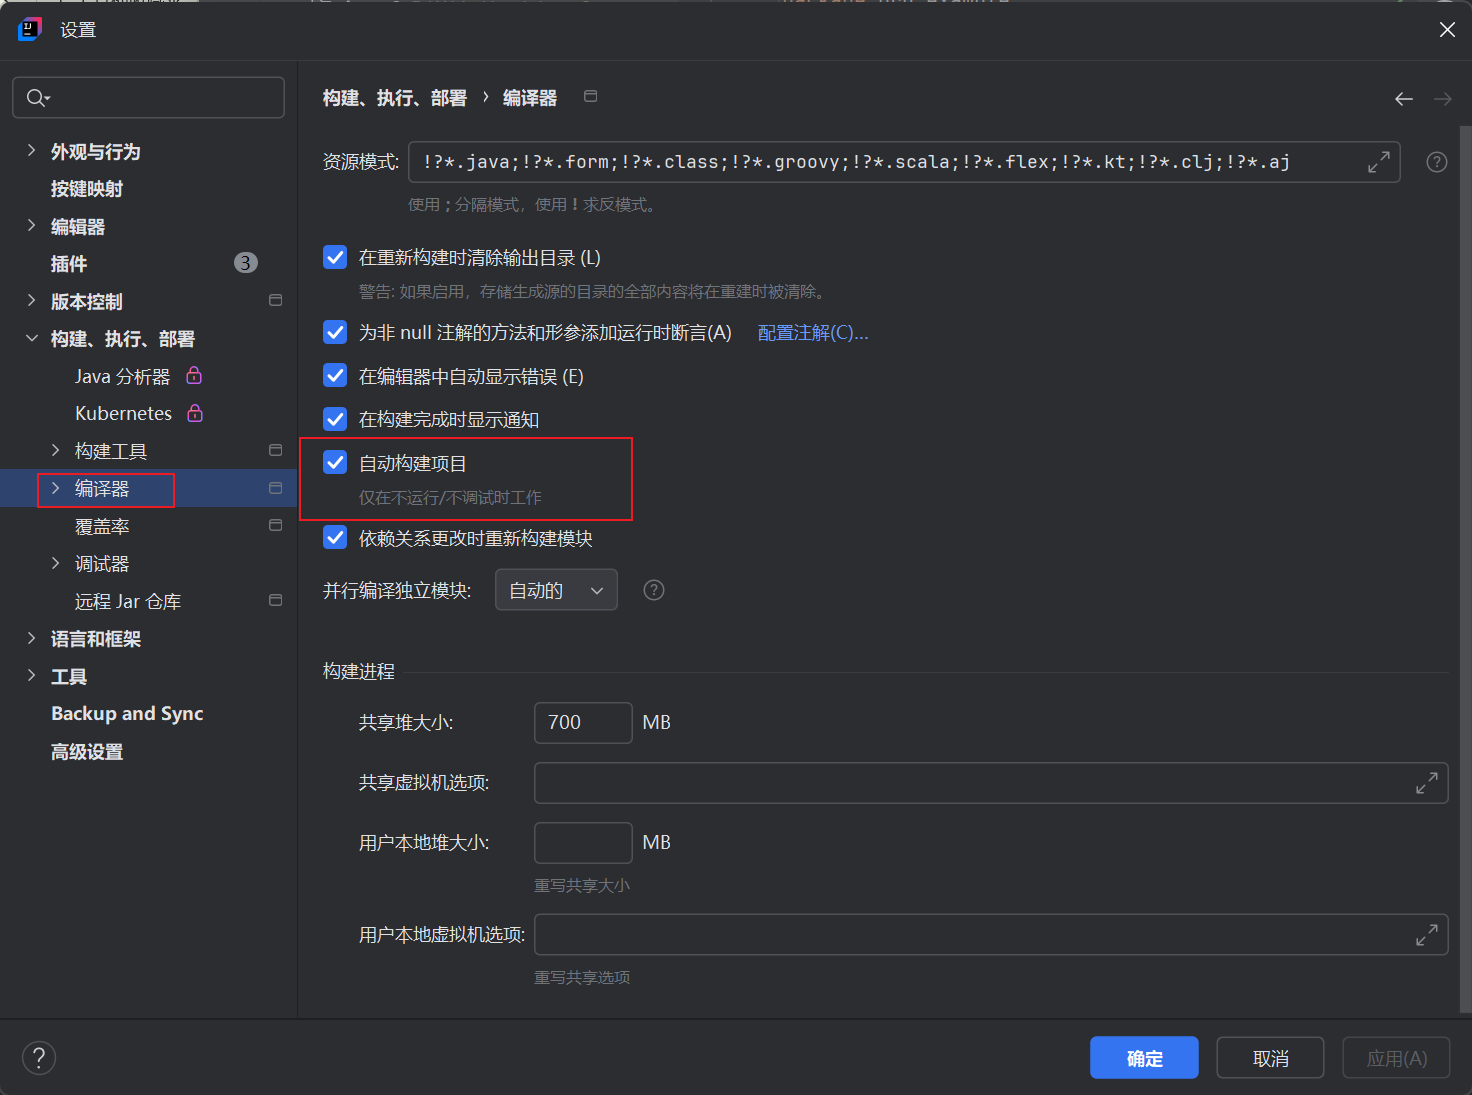Open help icon next to 资源模式 field
The image size is (1472, 1095).
pos(1437,162)
